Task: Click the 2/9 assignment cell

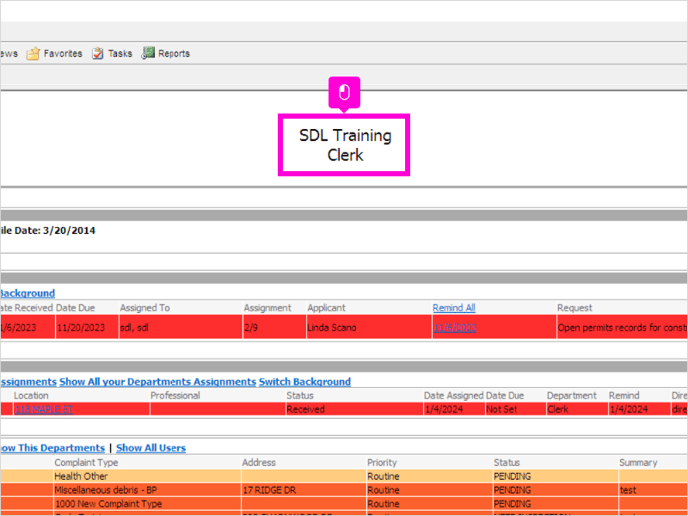Action: (274, 327)
